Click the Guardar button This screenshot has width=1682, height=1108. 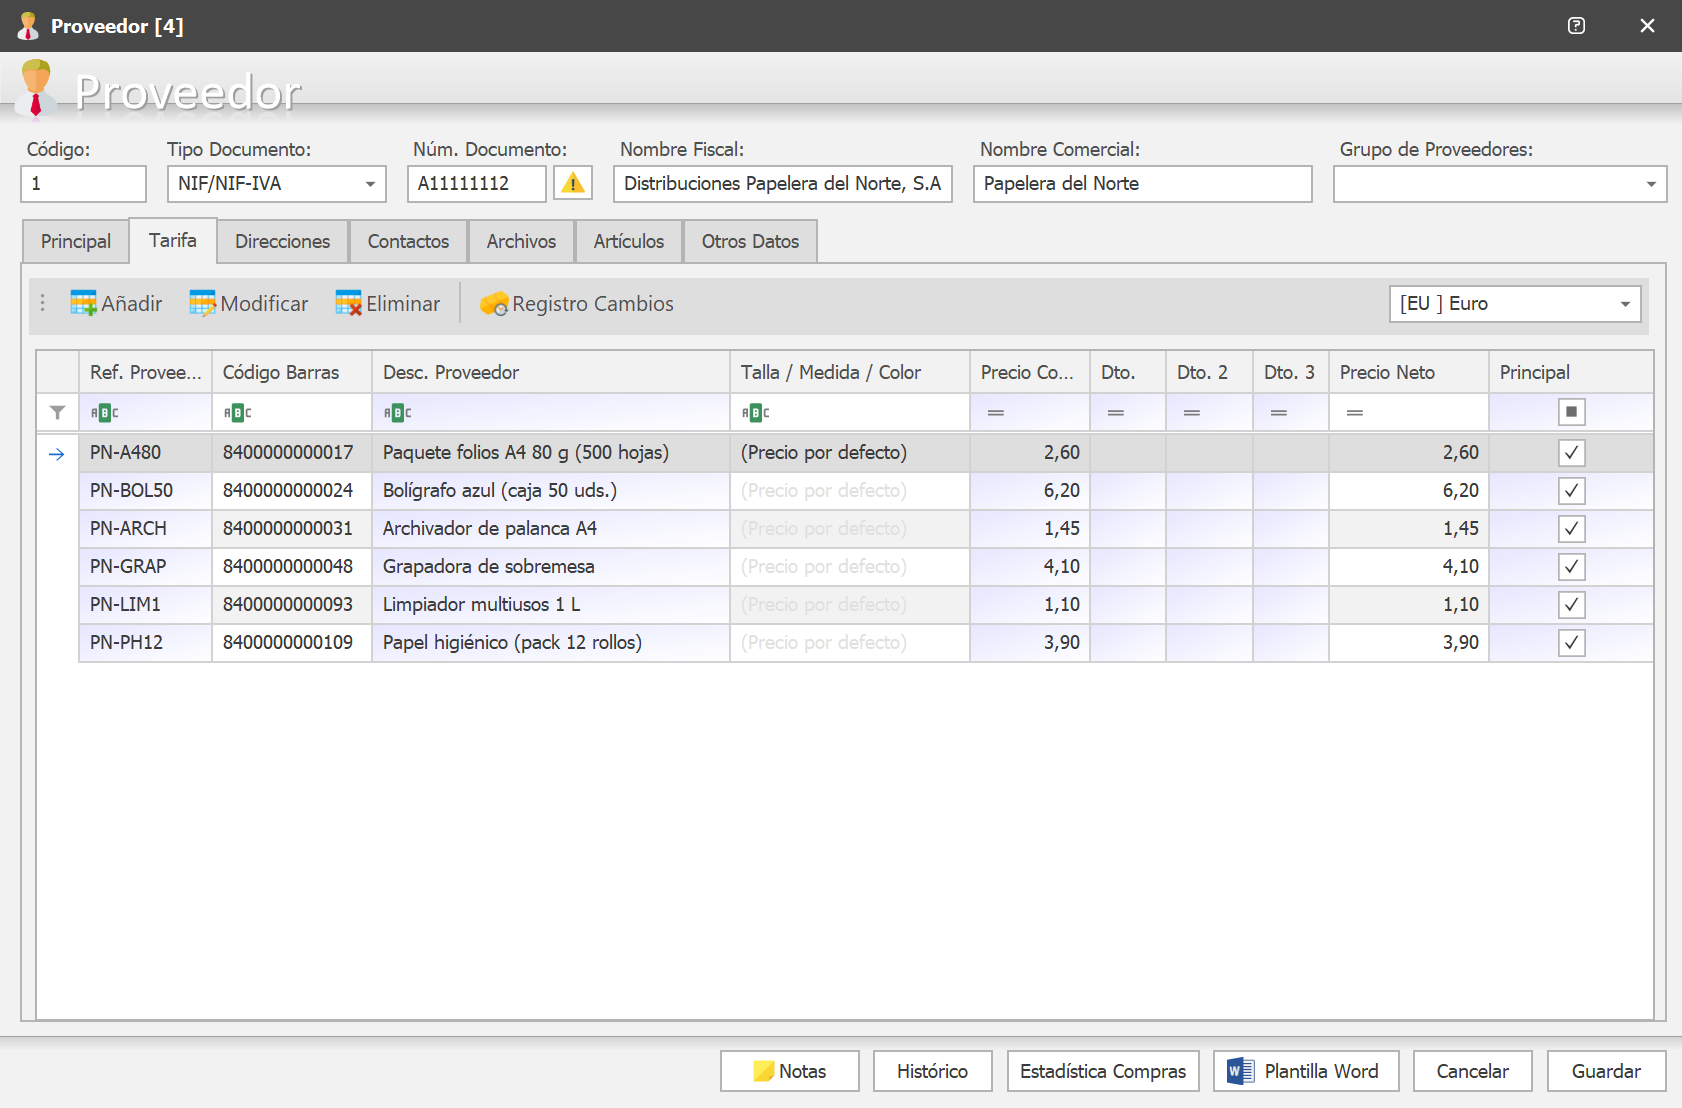coord(1606,1071)
